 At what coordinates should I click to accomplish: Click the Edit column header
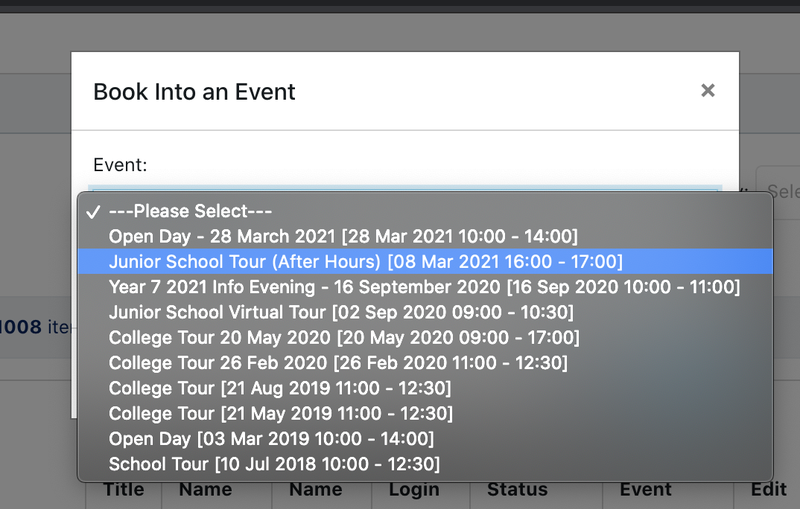pos(767,490)
